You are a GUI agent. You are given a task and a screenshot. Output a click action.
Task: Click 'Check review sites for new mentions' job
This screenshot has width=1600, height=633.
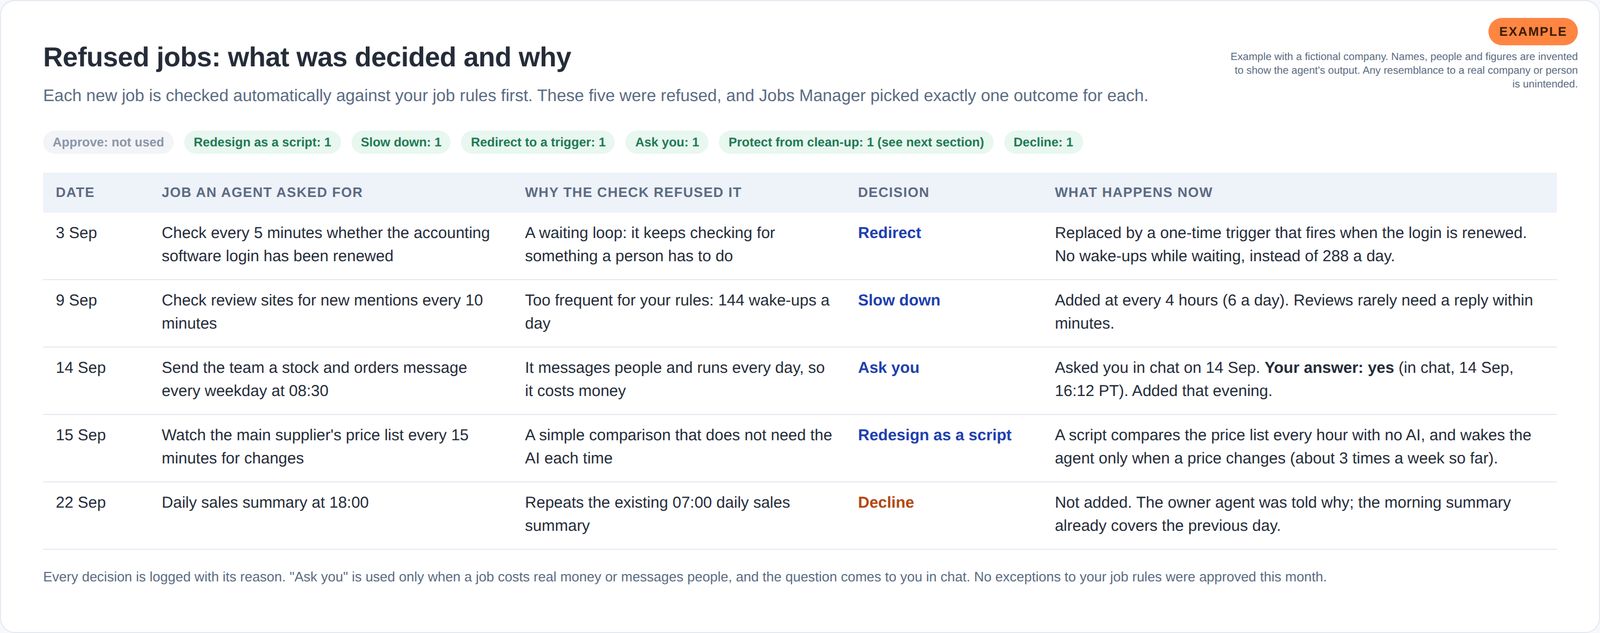(x=322, y=312)
